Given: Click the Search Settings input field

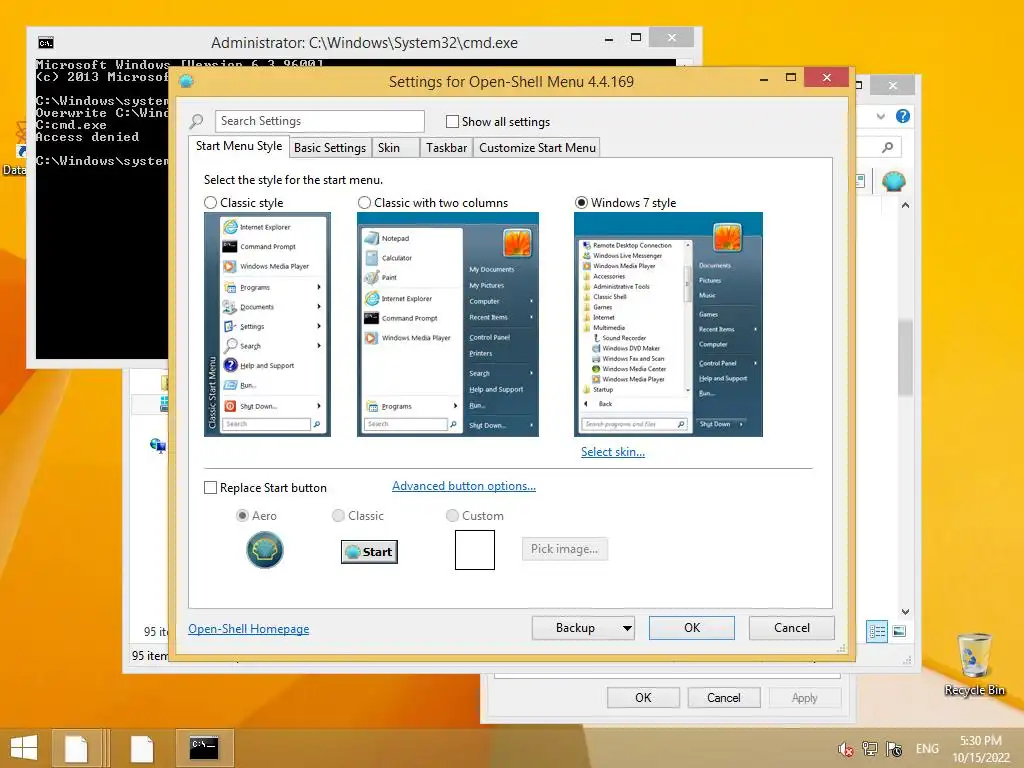Looking at the screenshot, I should coord(319,121).
